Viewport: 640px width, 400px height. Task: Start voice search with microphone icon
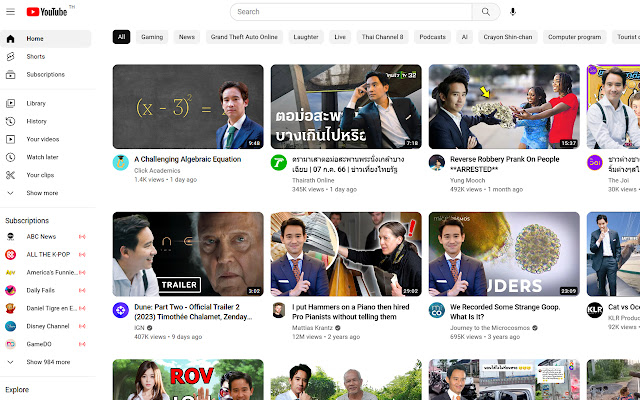513,12
